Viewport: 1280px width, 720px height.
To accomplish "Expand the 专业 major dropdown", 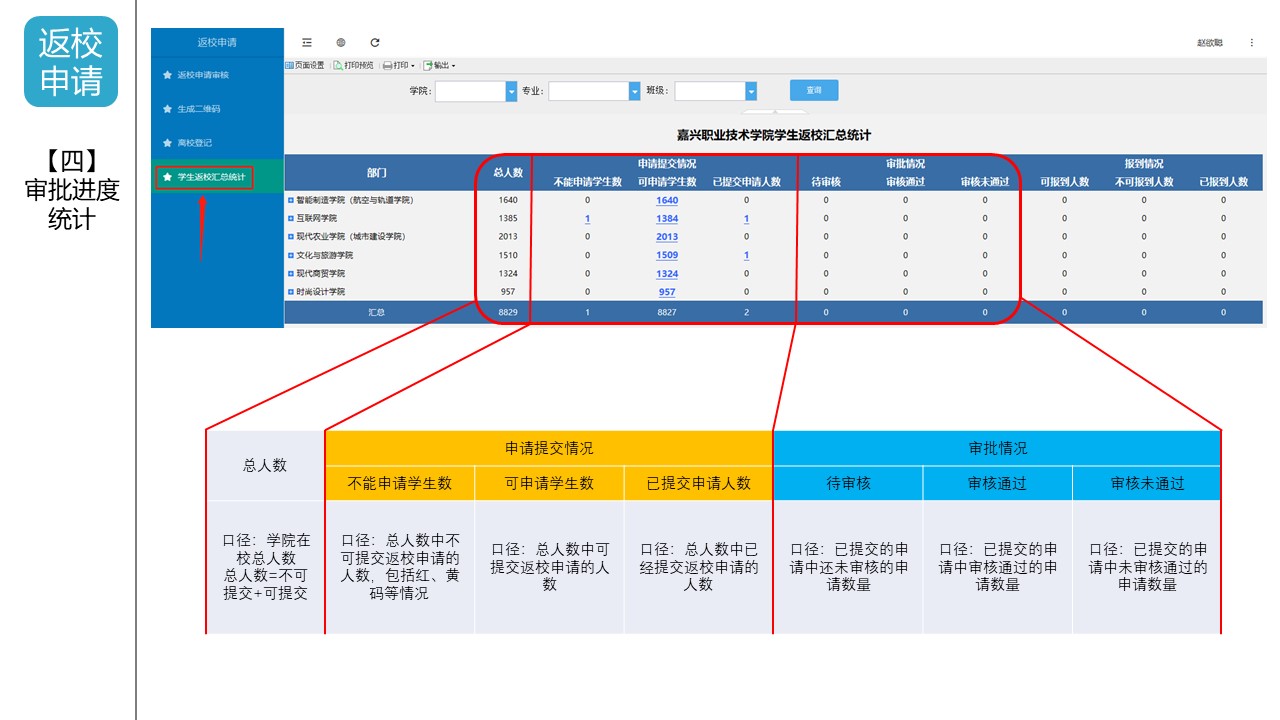I will pyautogui.click(x=634, y=91).
